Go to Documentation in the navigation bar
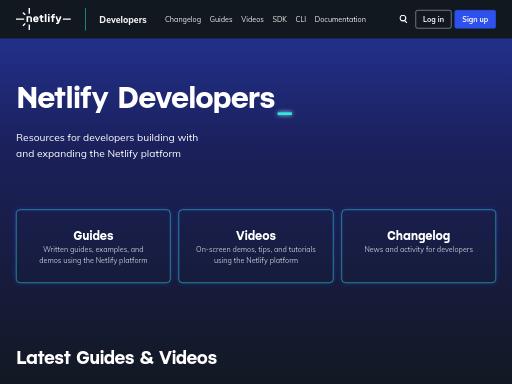The height and width of the screenshot is (384, 512). pyautogui.click(x=340, y=19)
